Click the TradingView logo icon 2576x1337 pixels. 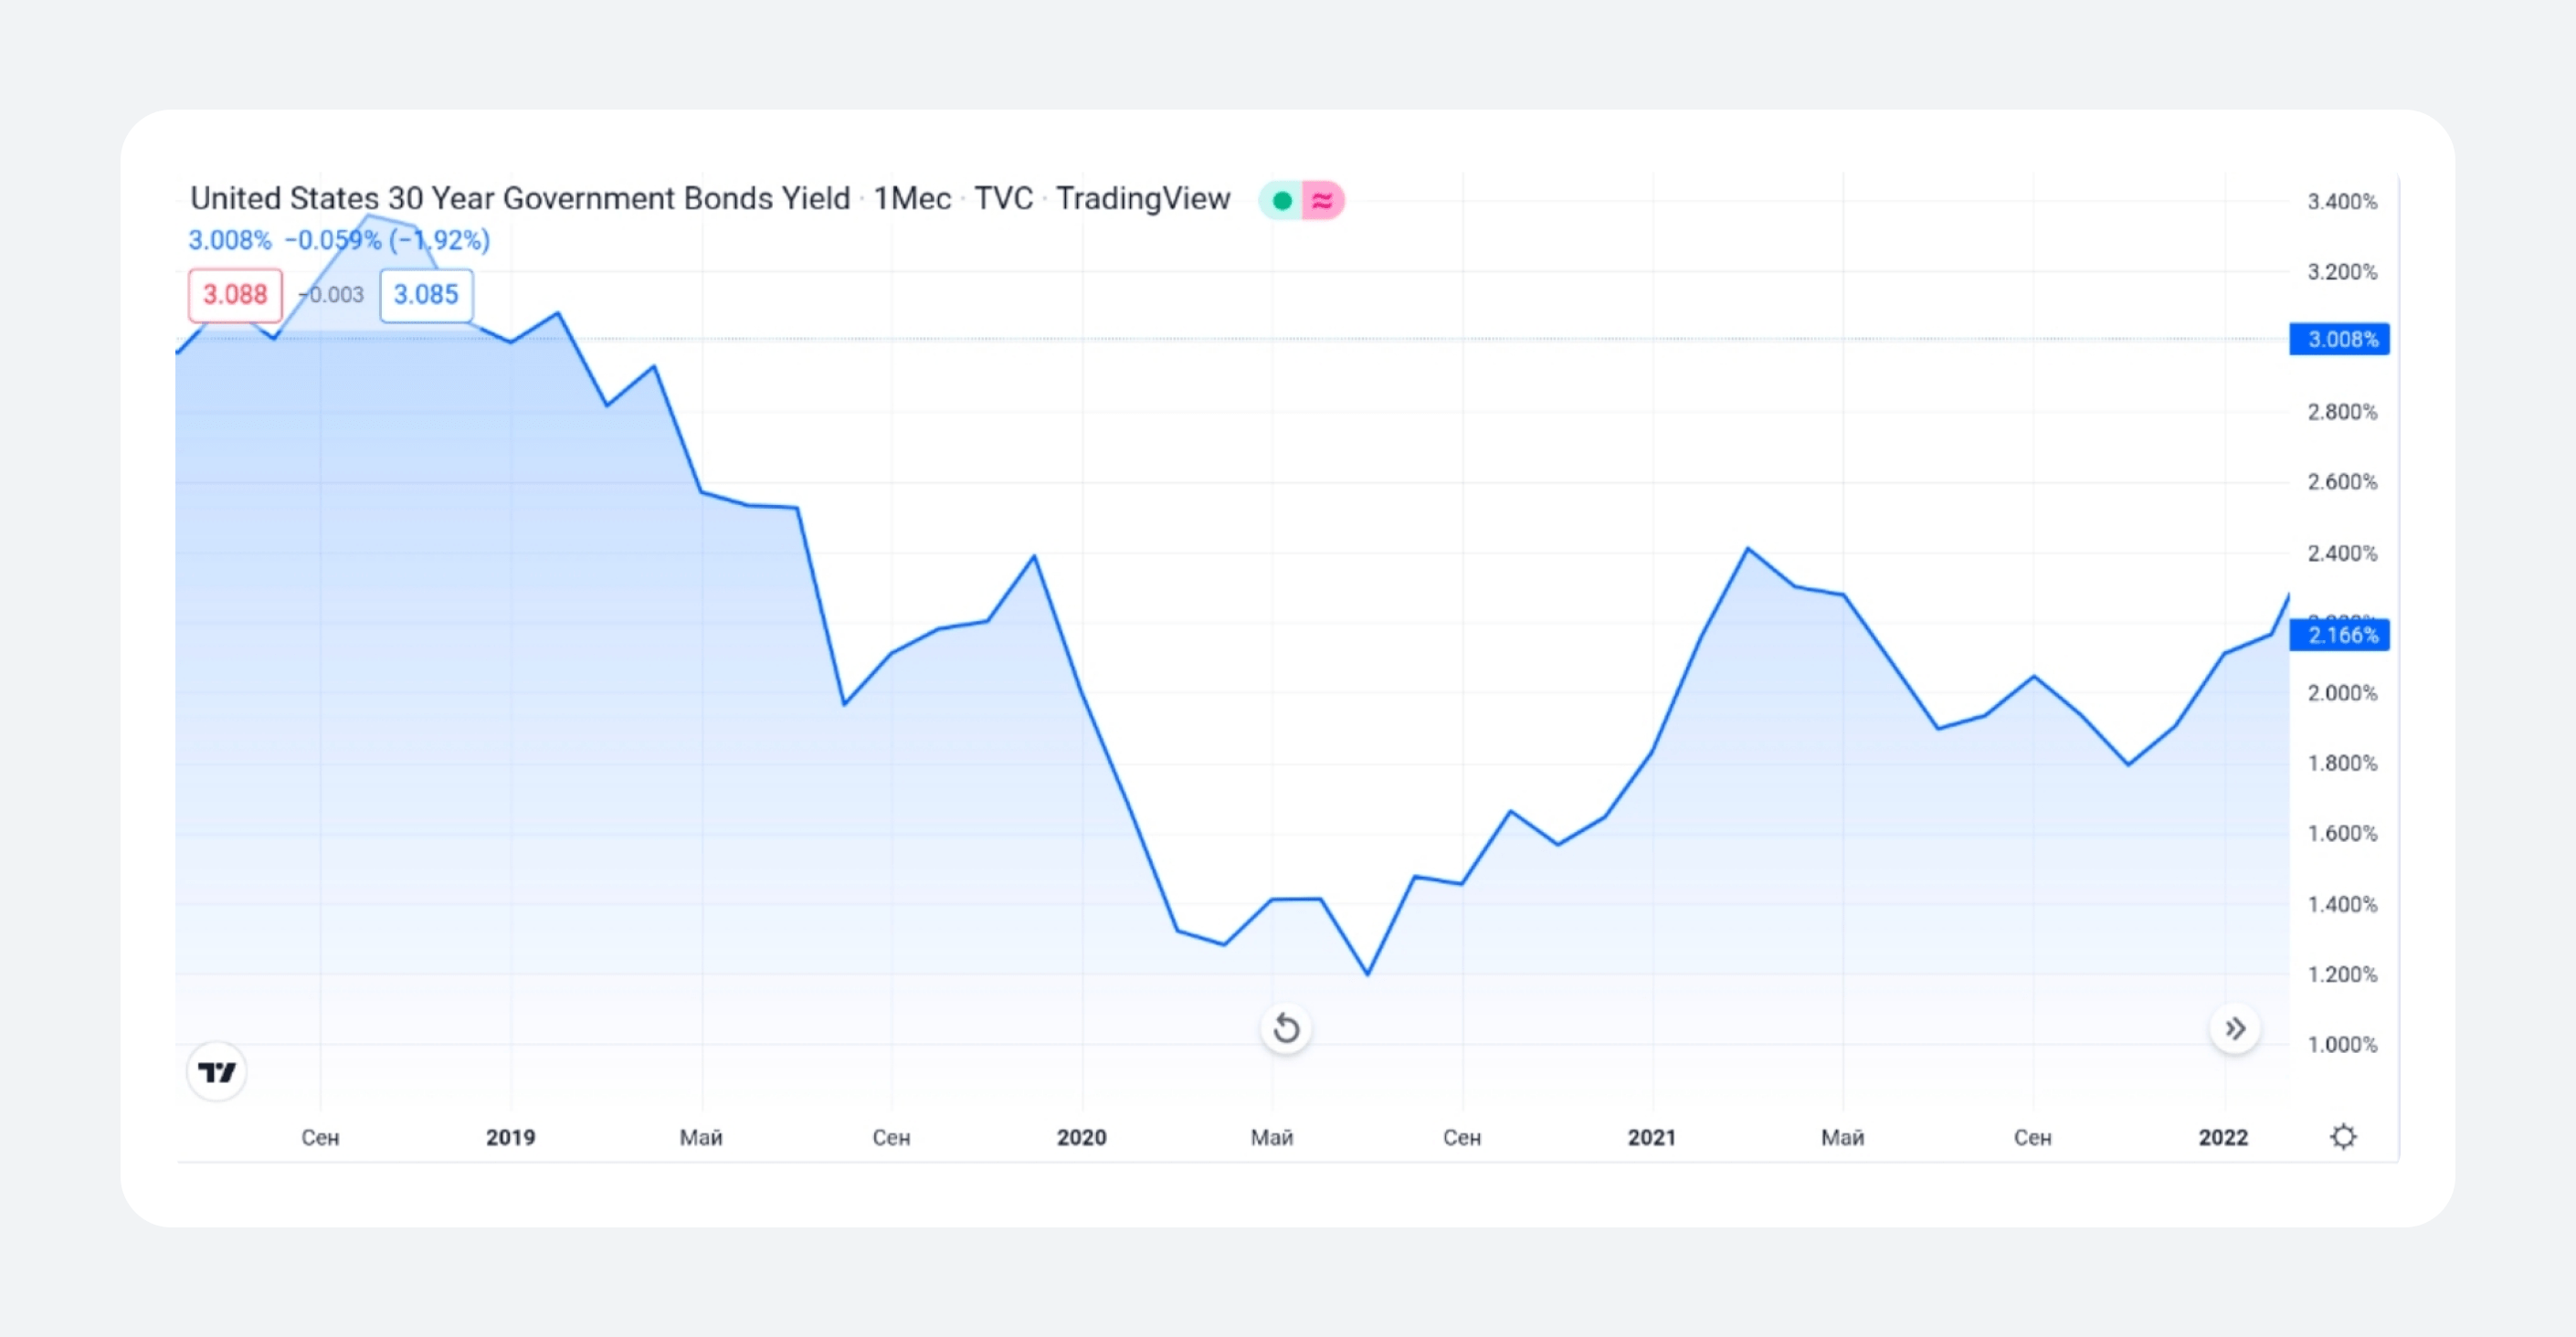coord(217,1072)
